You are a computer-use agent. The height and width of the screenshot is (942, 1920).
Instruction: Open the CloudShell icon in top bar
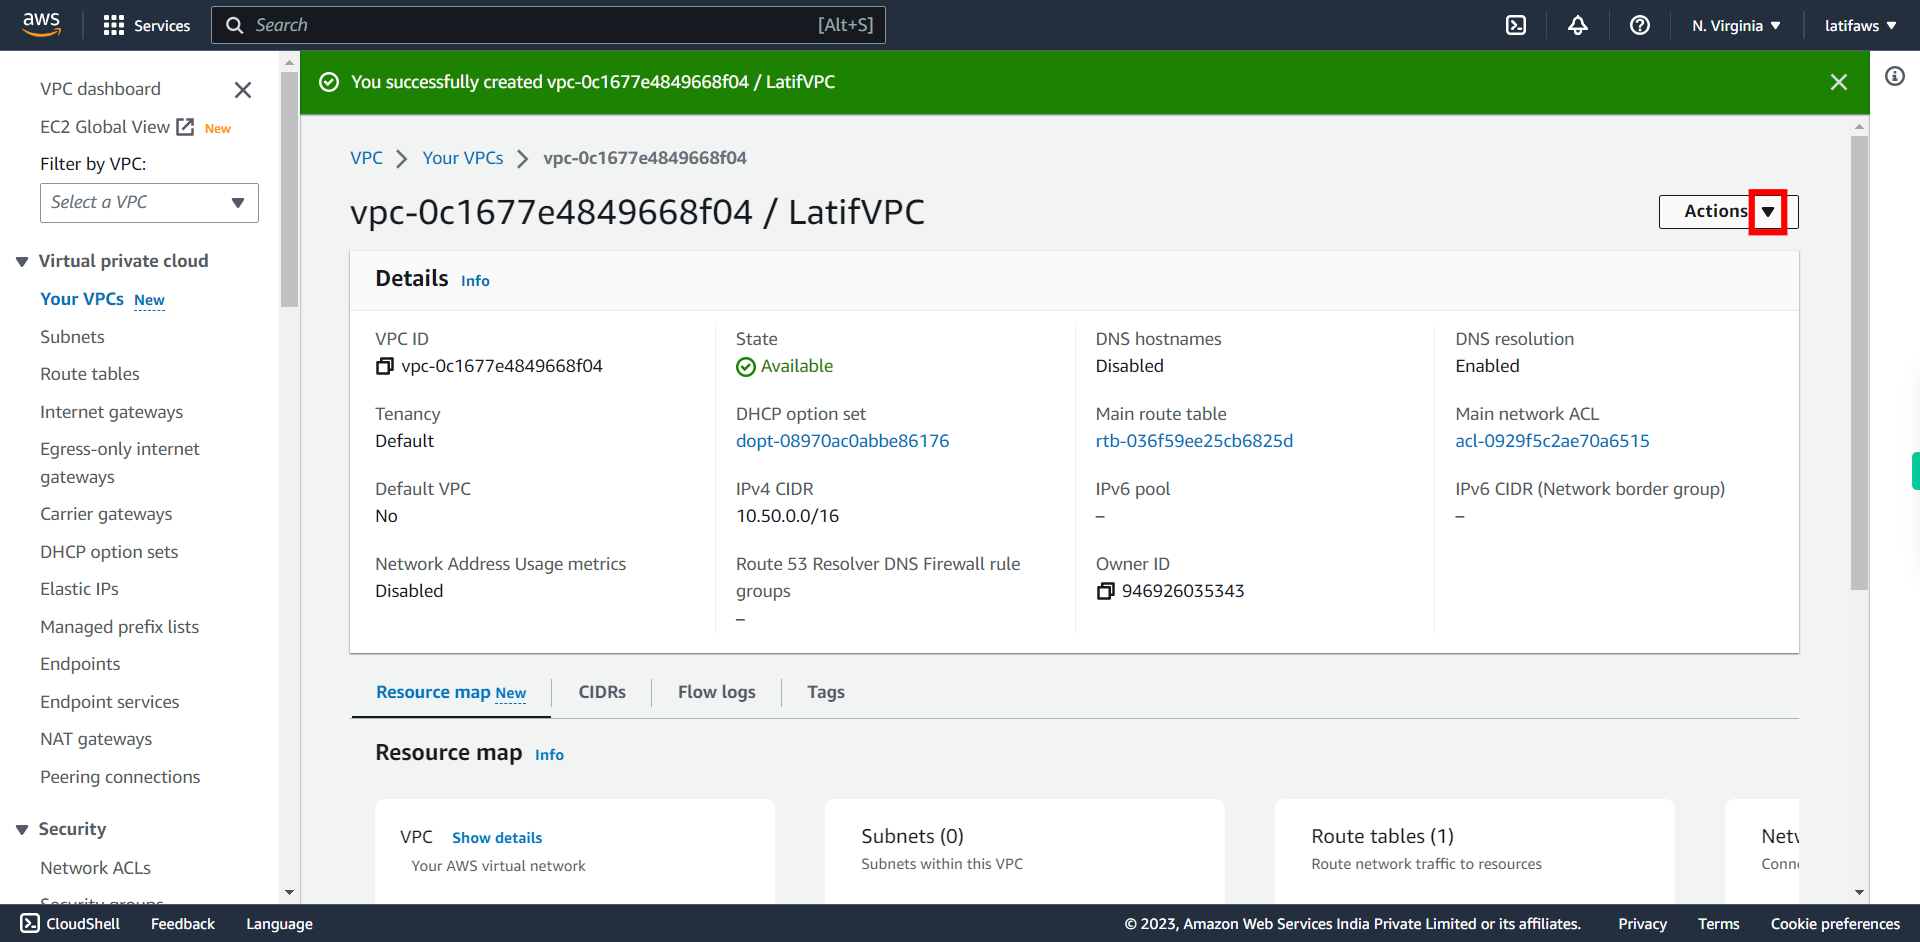(1516, 25)
